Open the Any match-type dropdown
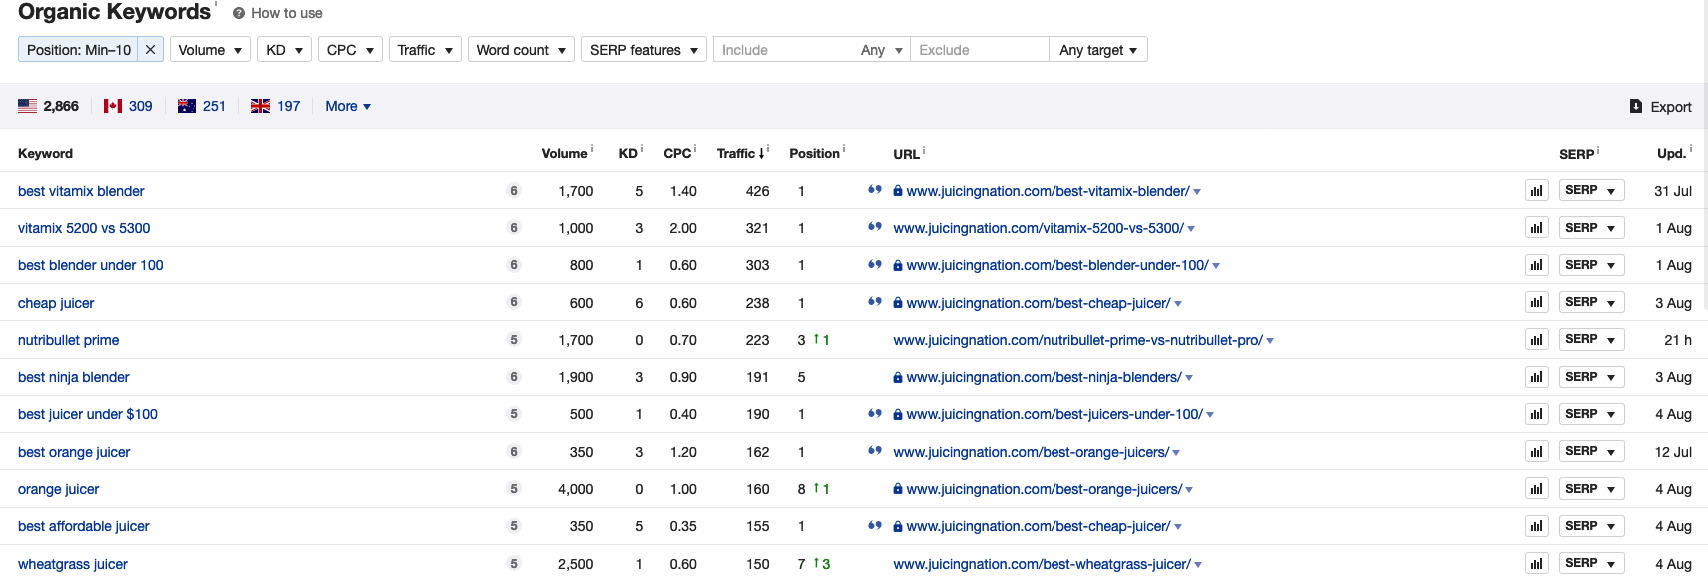This screenshot has width=1708, height=580. pos(882,50)
